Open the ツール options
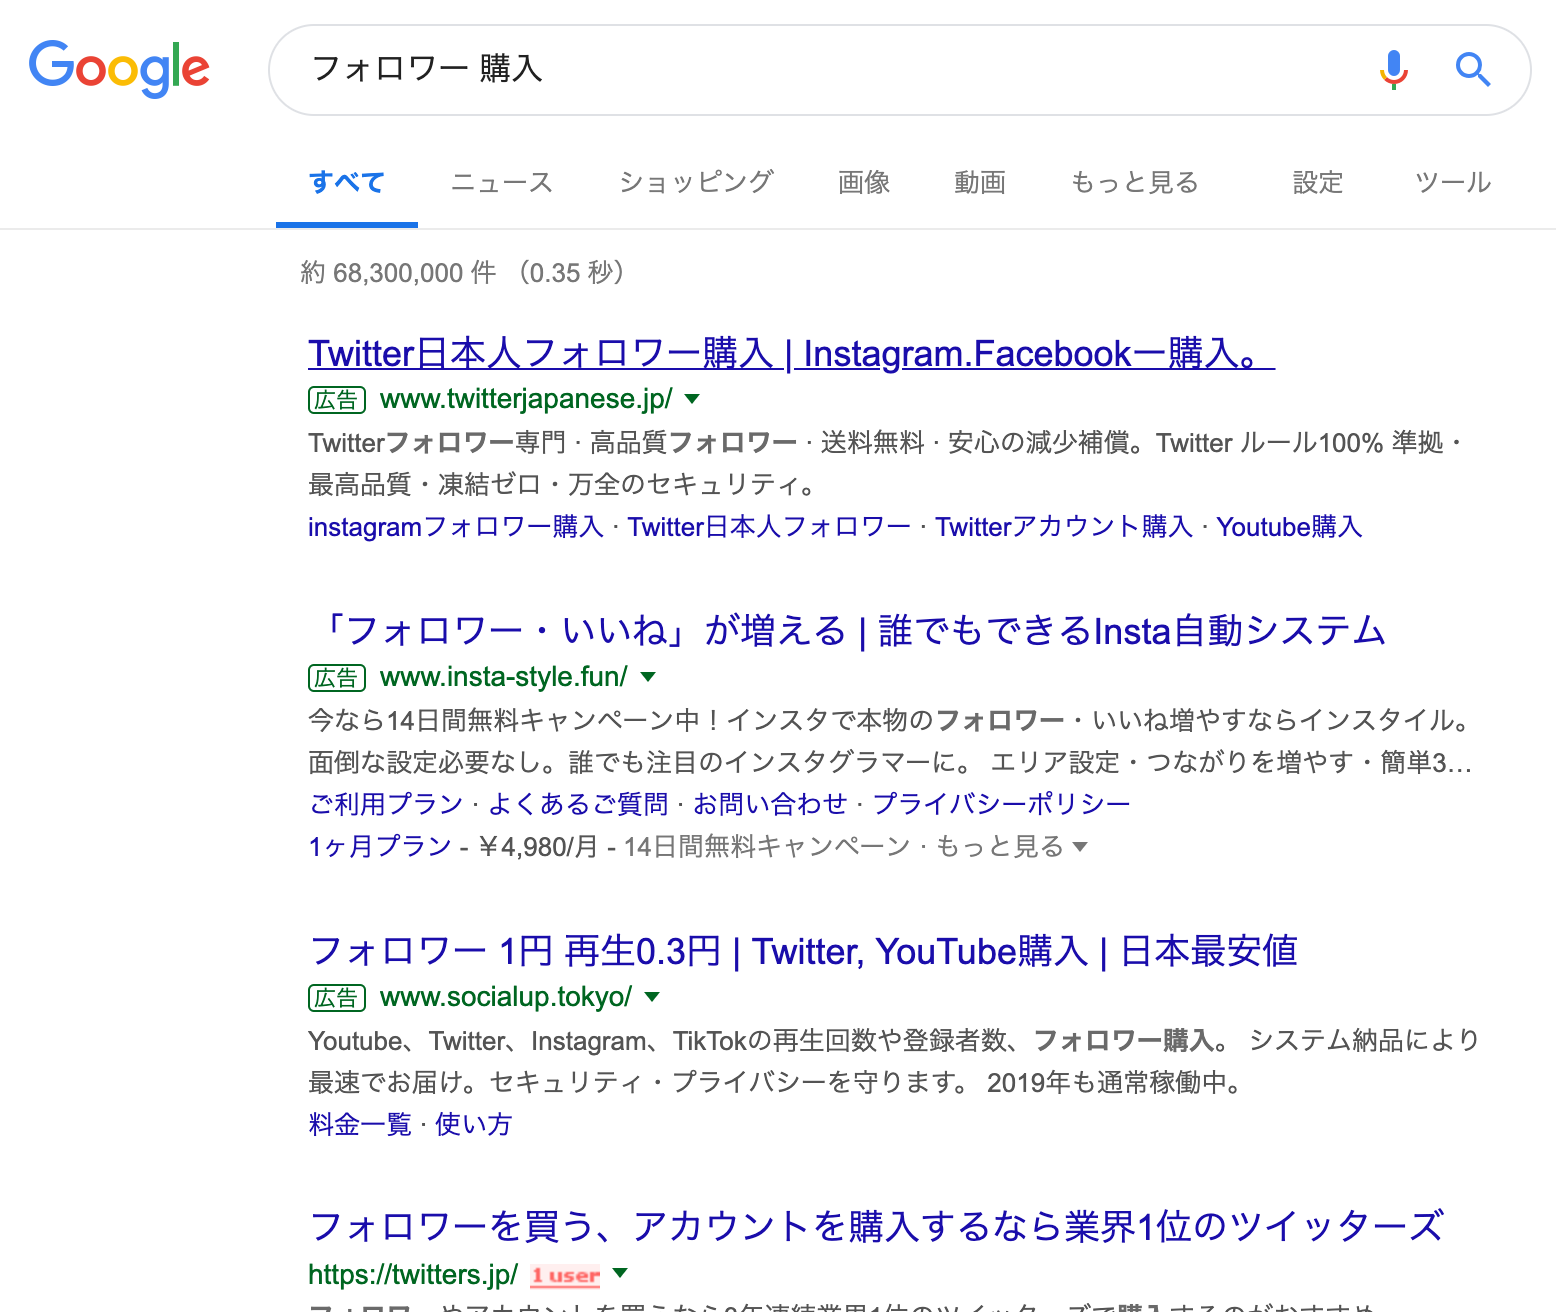The height and width of the screenshot is (1312, 1556). pos(1453,182)
